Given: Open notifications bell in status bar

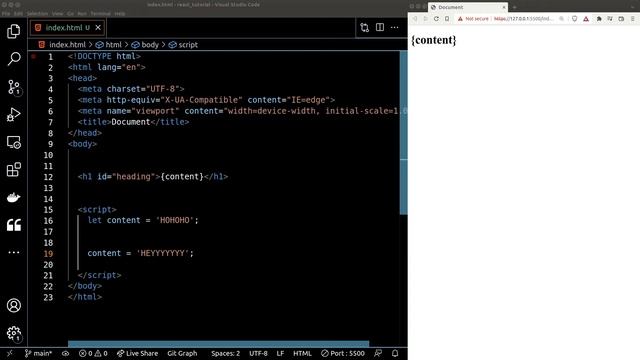Looking at the screenshot, I should [395, 353].
